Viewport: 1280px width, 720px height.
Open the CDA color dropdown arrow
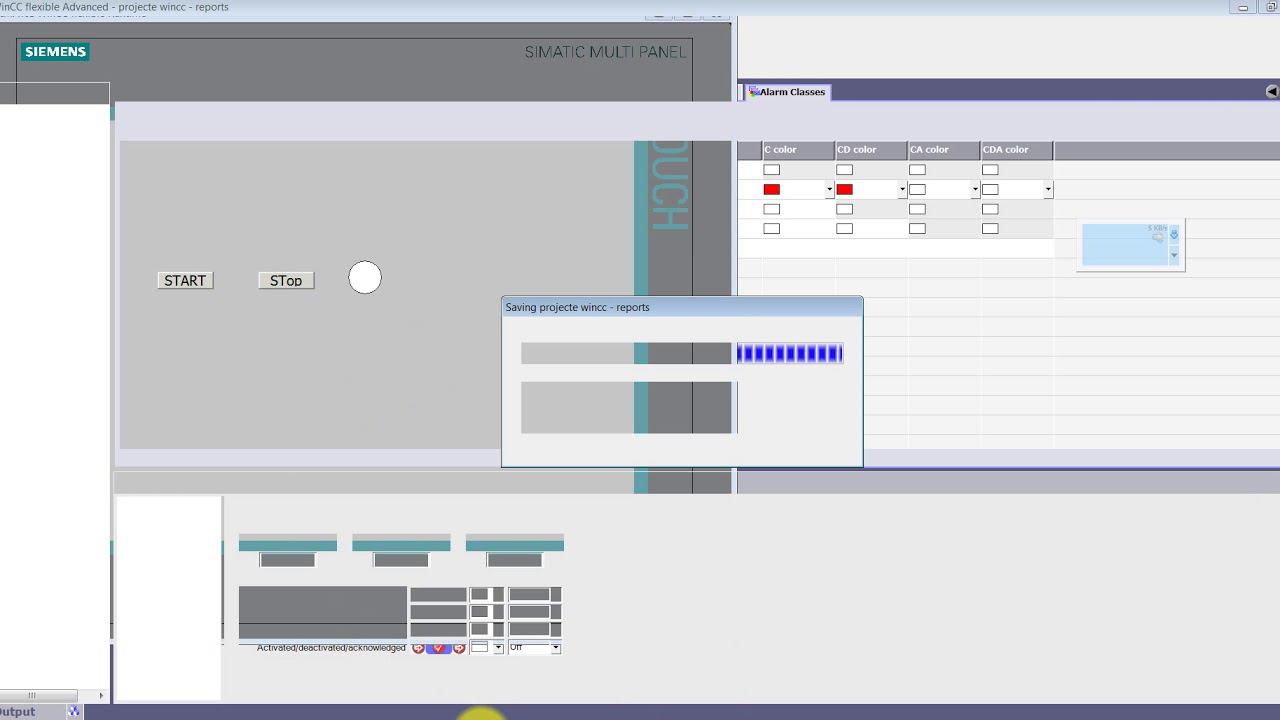pyautogui.click(x=1048, y=189)
